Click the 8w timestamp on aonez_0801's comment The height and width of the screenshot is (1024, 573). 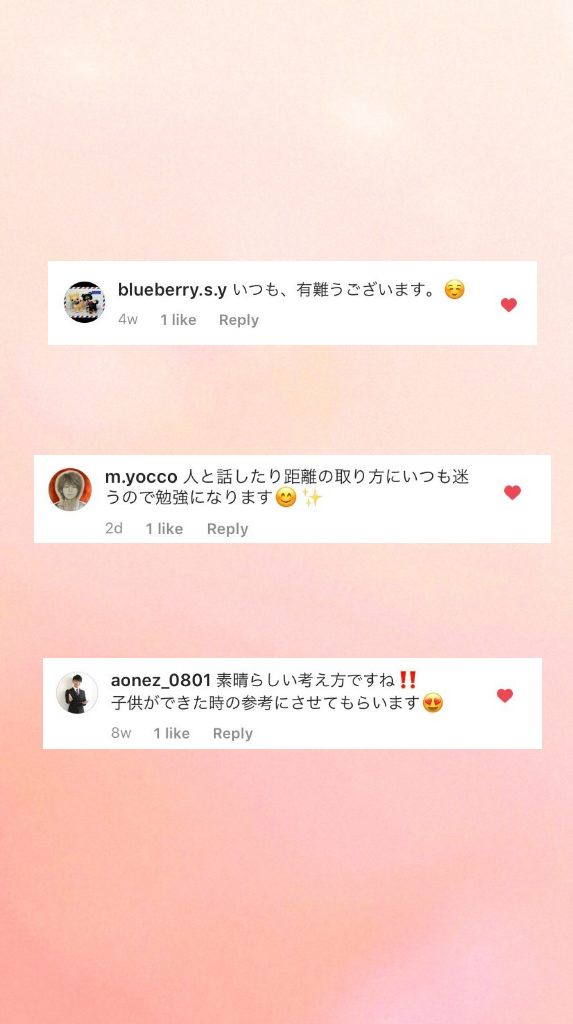click(121, 733)
